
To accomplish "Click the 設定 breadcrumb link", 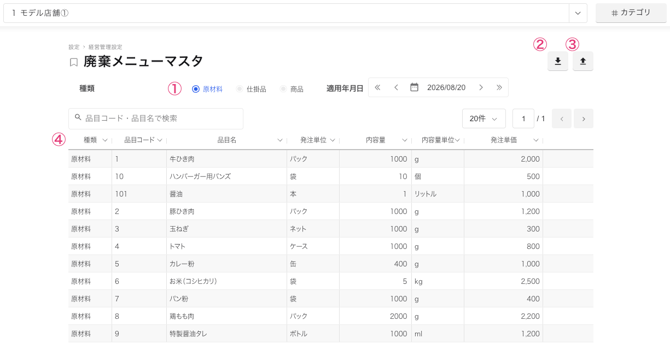I will coord(74,47).
